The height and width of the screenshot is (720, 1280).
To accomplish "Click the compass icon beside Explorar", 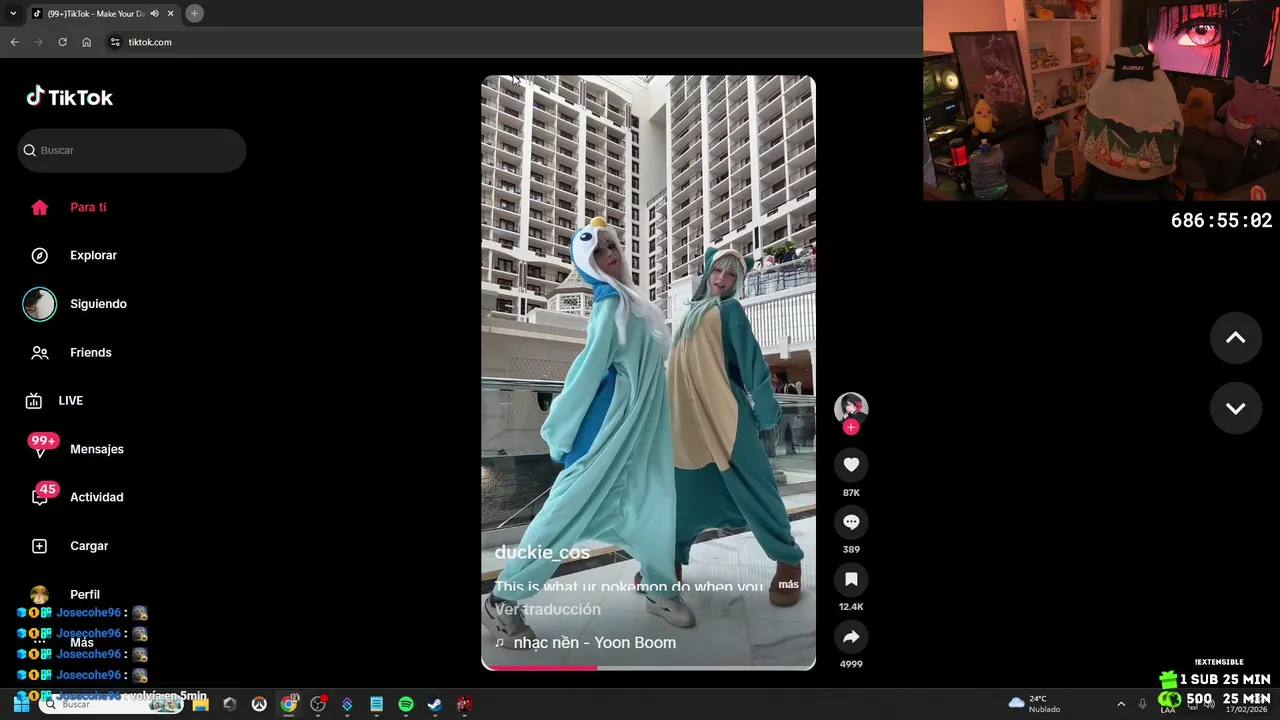I will (40, 255).
